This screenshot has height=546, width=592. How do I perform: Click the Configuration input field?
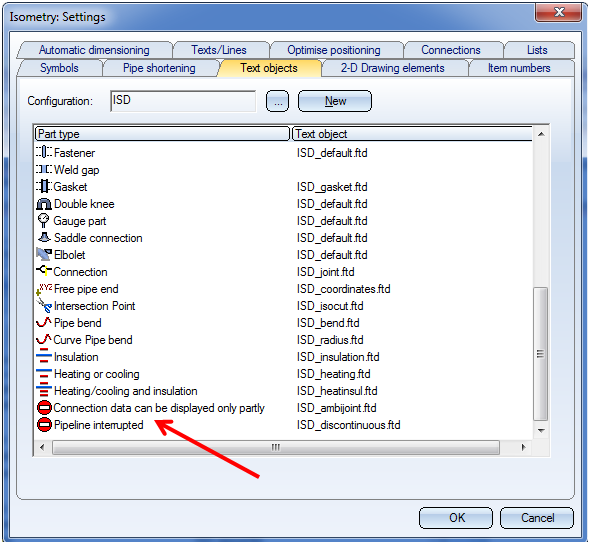pyautogui.click(x=183, y=101)
